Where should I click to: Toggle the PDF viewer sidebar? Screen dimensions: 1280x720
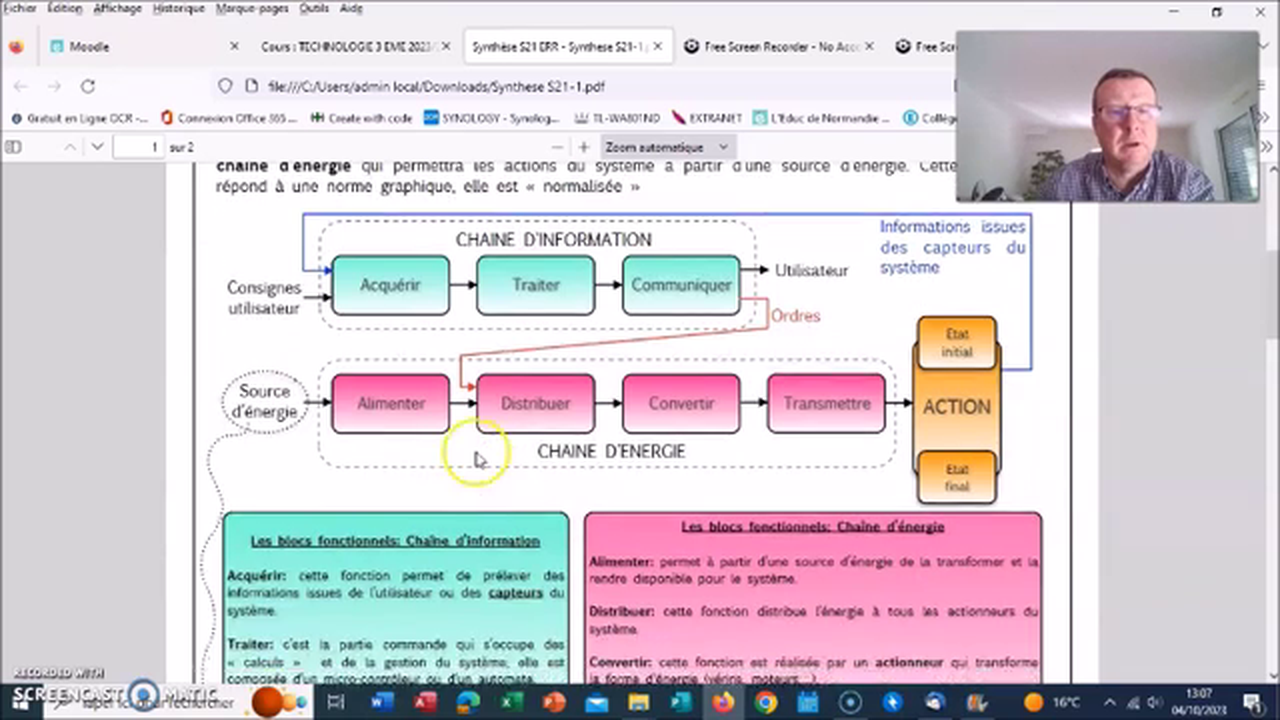coord(13,147)
